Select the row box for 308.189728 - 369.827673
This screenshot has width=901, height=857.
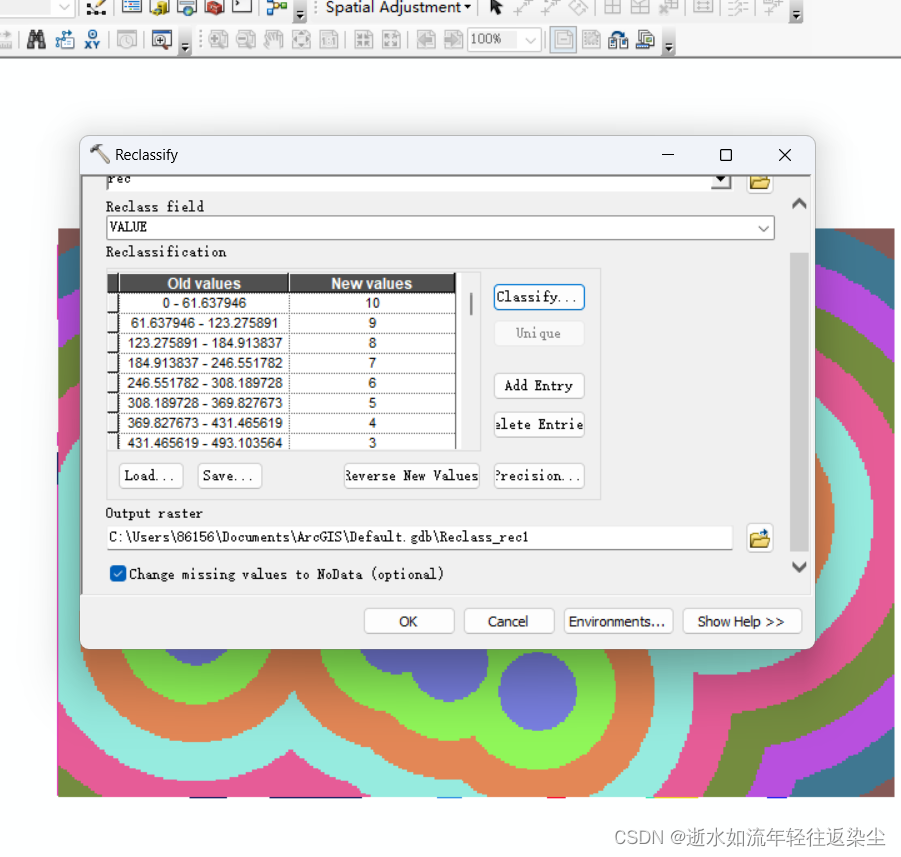[x=113, y=403]
